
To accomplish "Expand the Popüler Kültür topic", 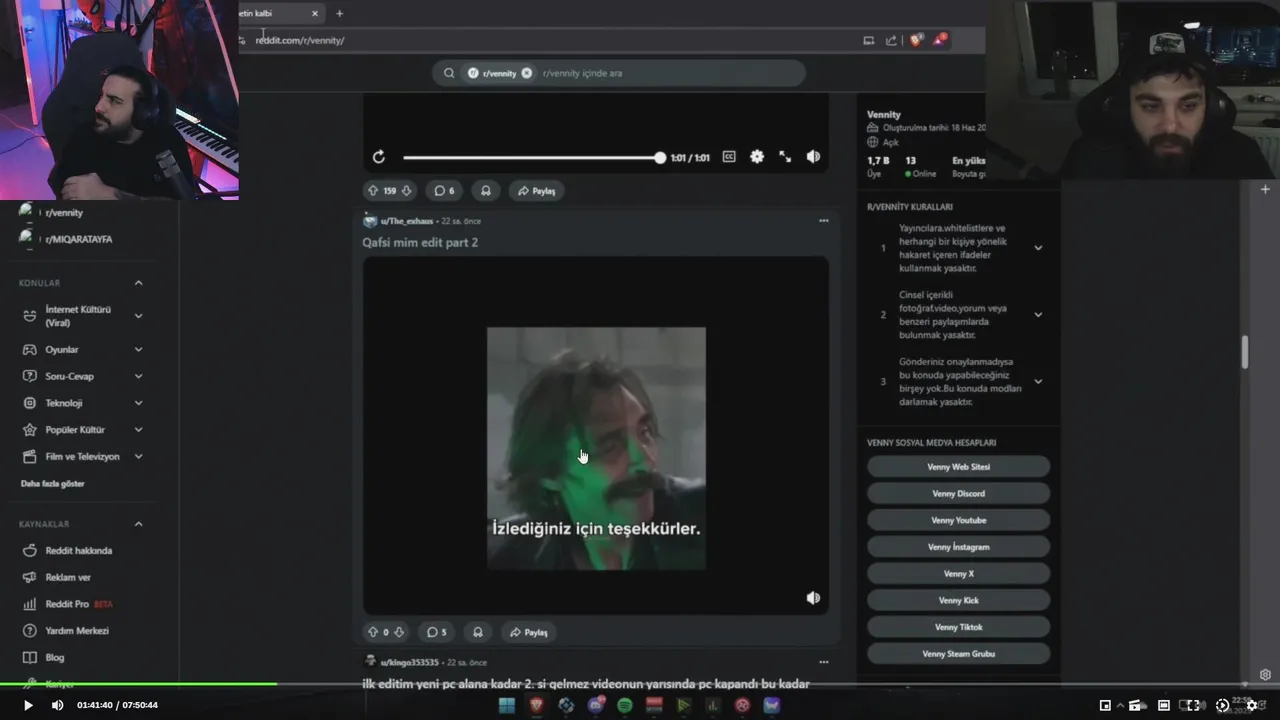I will point(138,430).
